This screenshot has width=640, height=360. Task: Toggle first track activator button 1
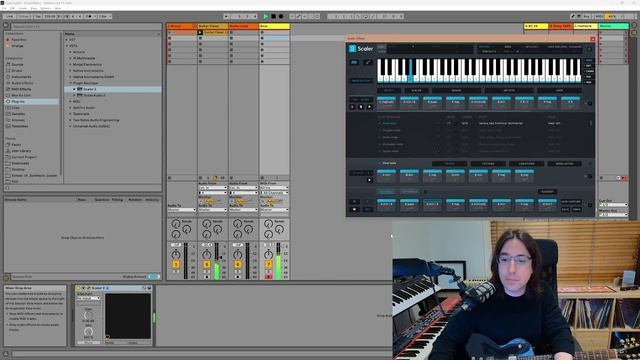point(176,264)
